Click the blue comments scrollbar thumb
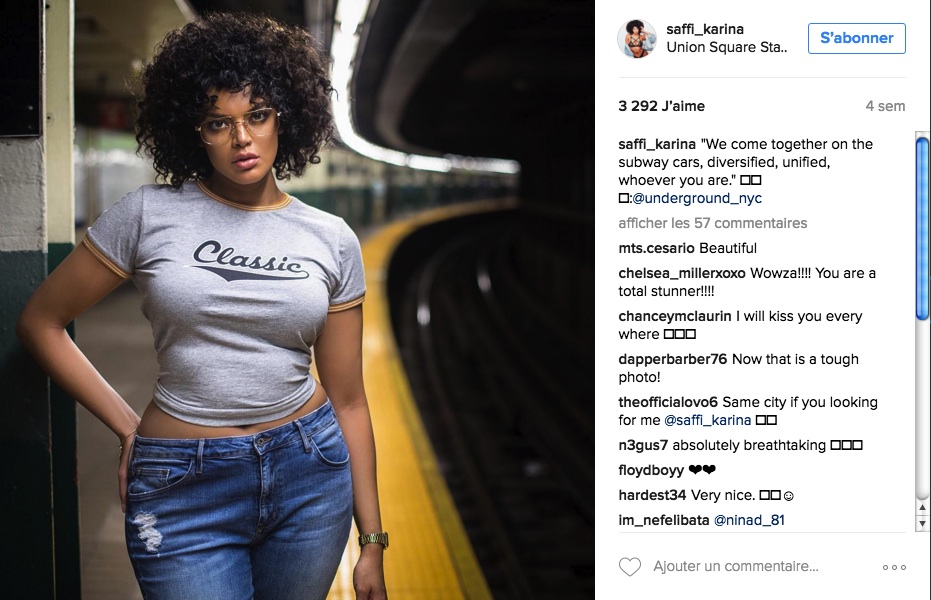 (x=922, y=228)
